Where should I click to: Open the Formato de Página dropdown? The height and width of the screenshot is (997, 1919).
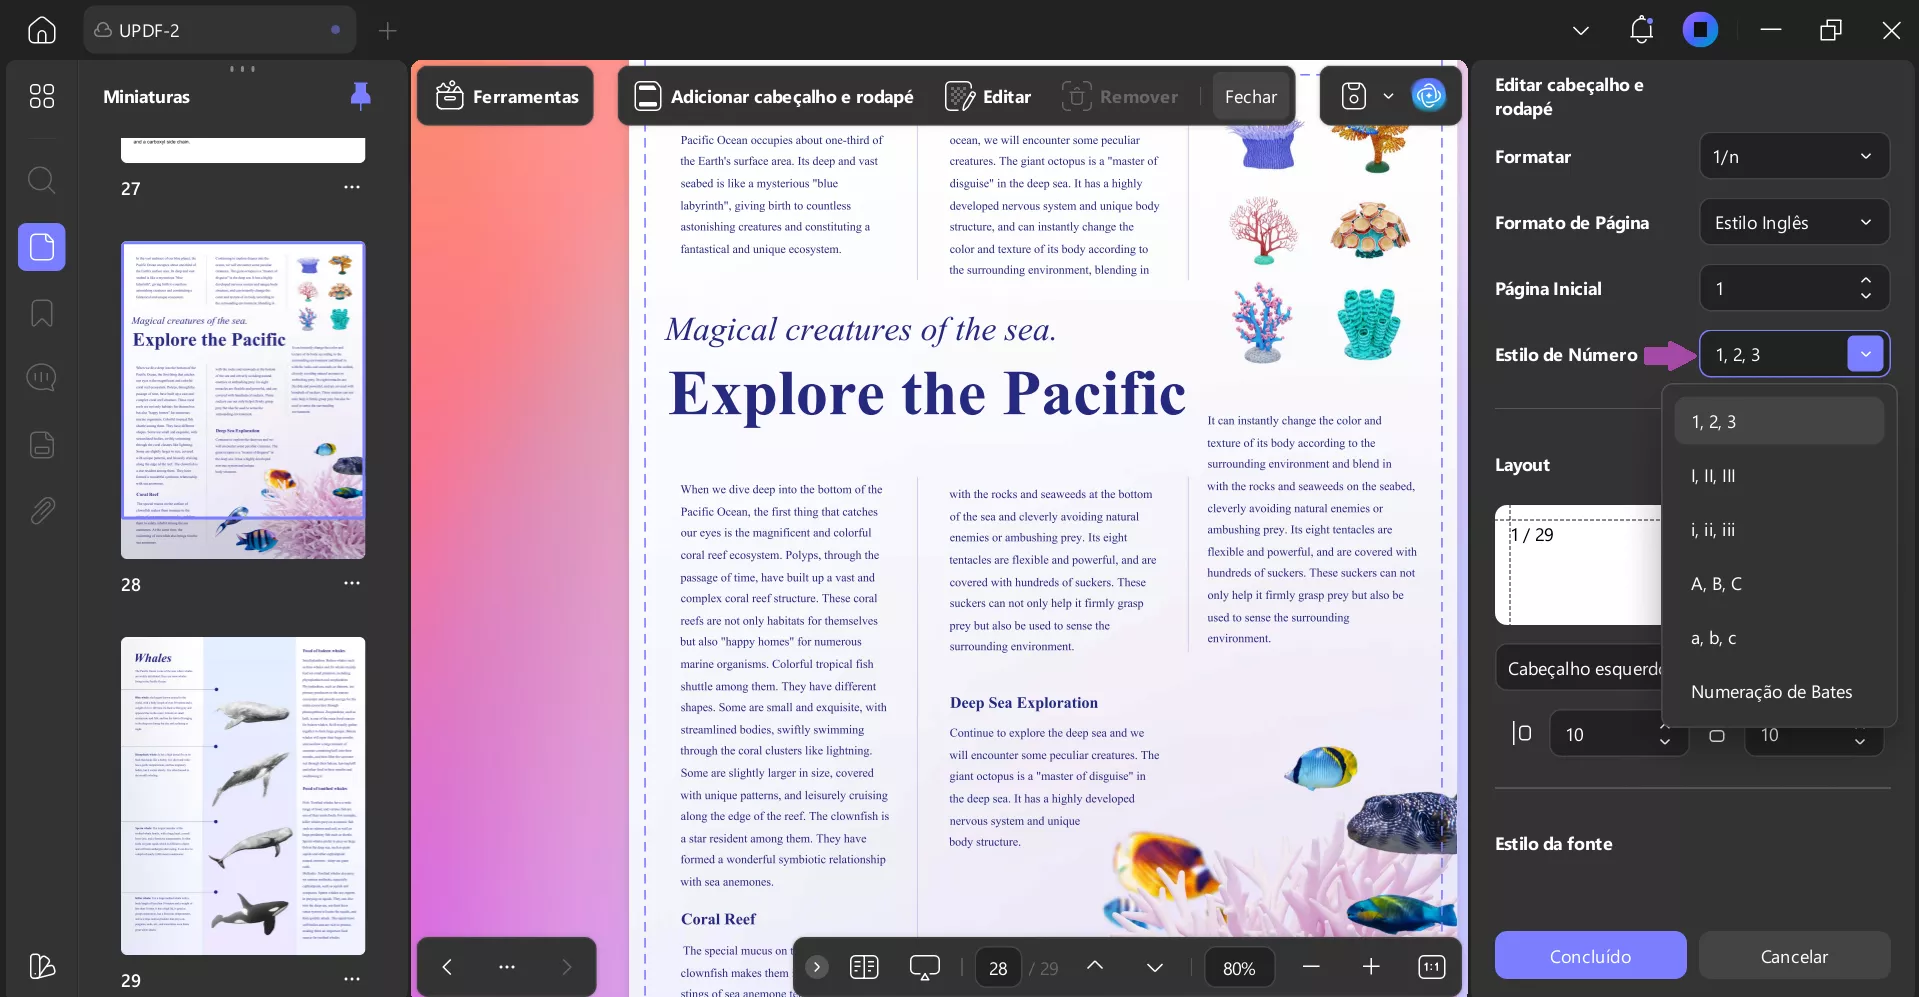(1792, 222)
